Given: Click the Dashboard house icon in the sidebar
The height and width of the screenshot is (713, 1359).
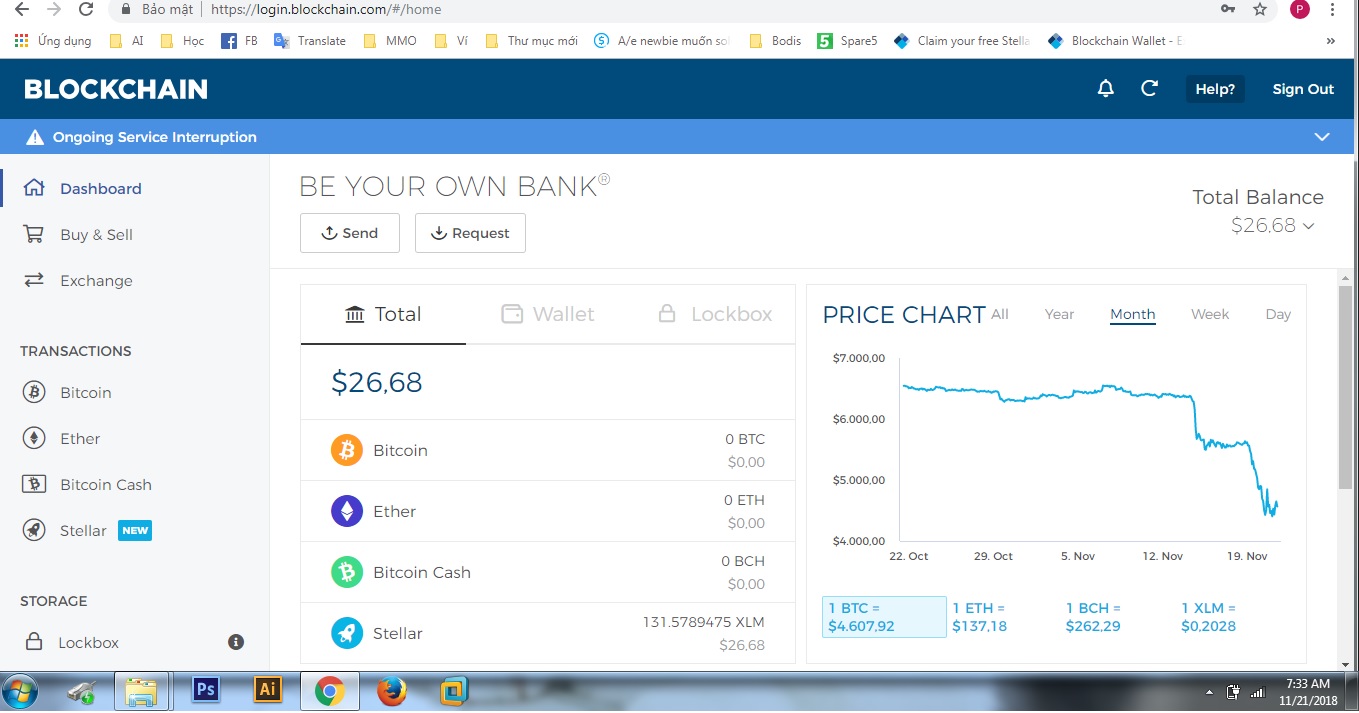Looking at the screenshot, I should click(x=34, y=188).
